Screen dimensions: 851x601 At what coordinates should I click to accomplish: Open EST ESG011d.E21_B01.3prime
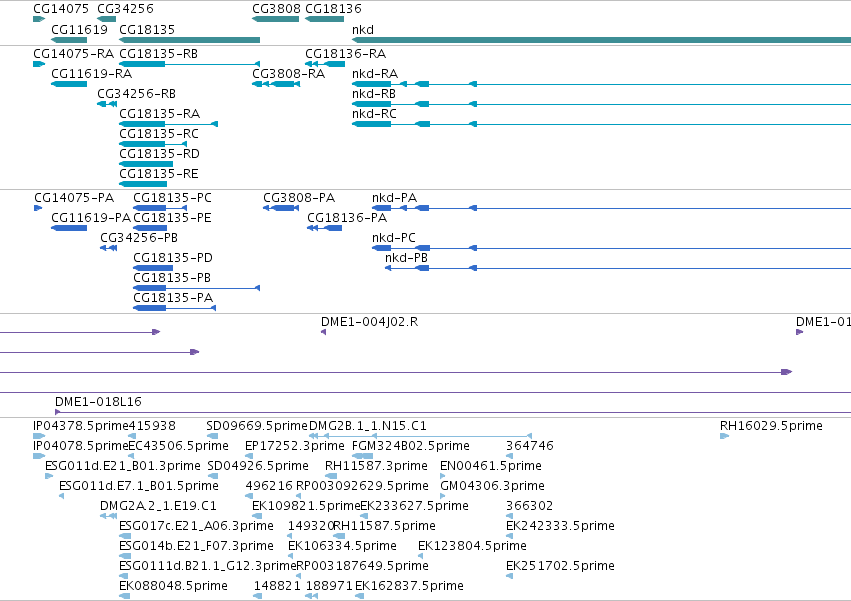point(49,476)
